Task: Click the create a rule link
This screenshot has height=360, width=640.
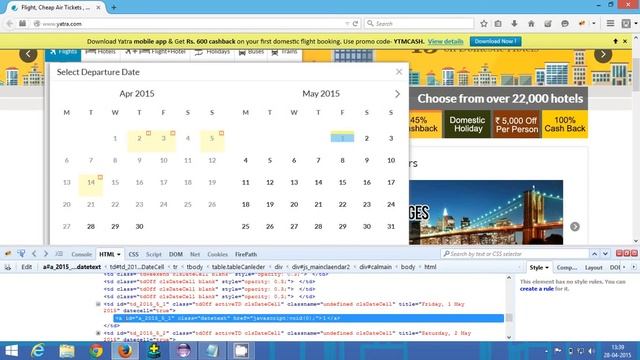Action: point(537,289)
